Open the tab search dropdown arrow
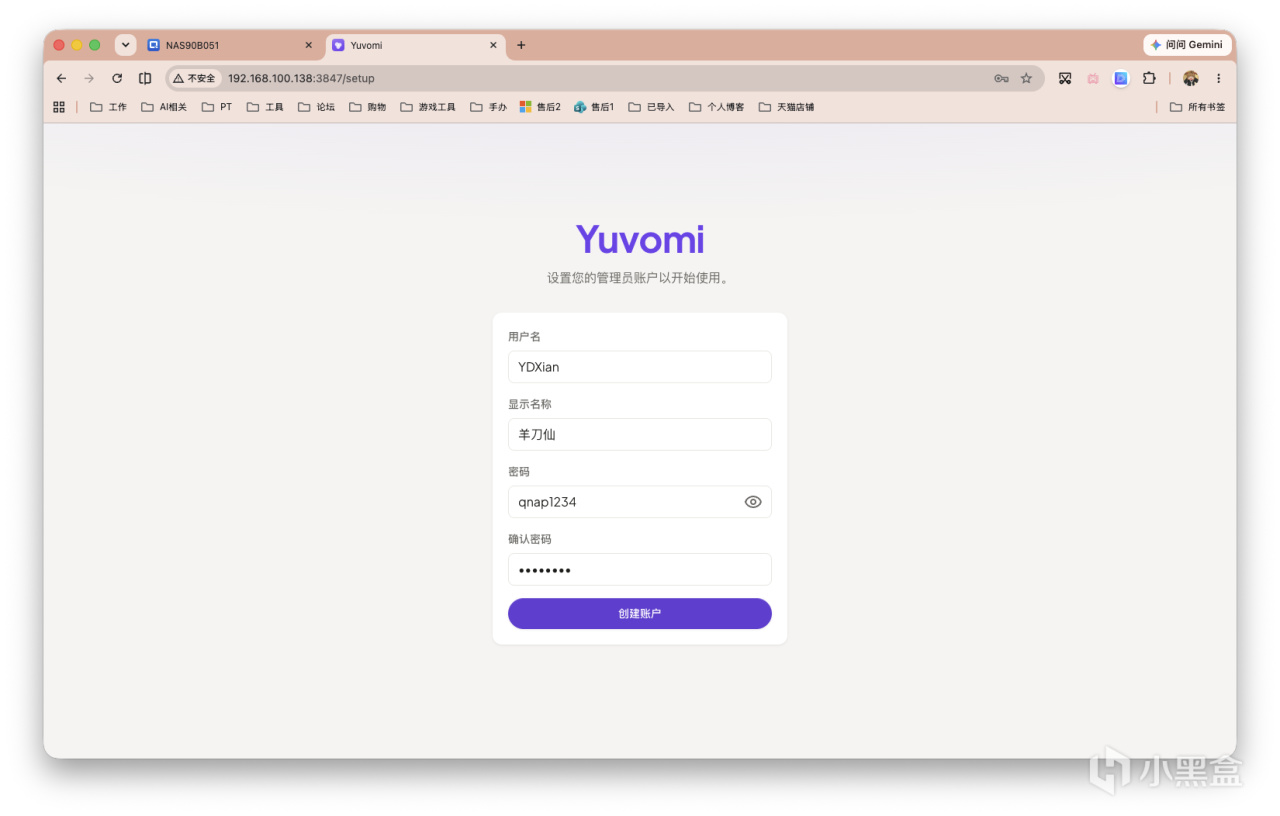Screen dimensions: 1280x816 125,45
